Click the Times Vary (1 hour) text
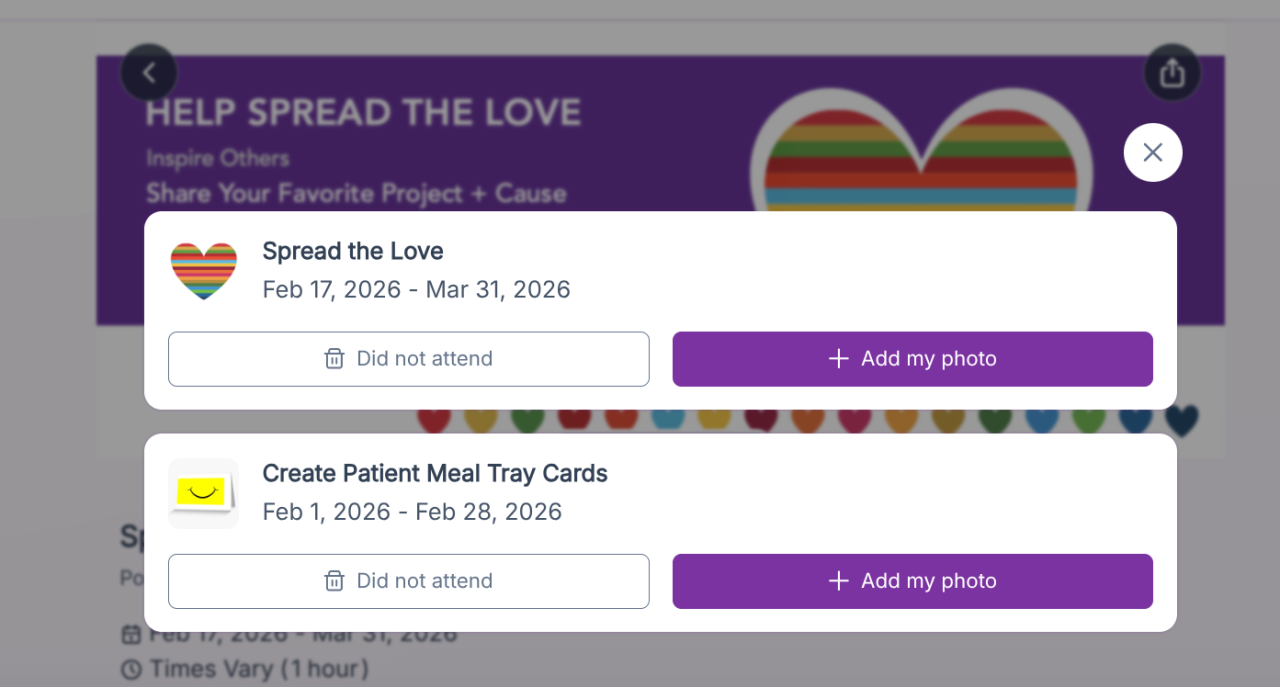 (259, 668)
